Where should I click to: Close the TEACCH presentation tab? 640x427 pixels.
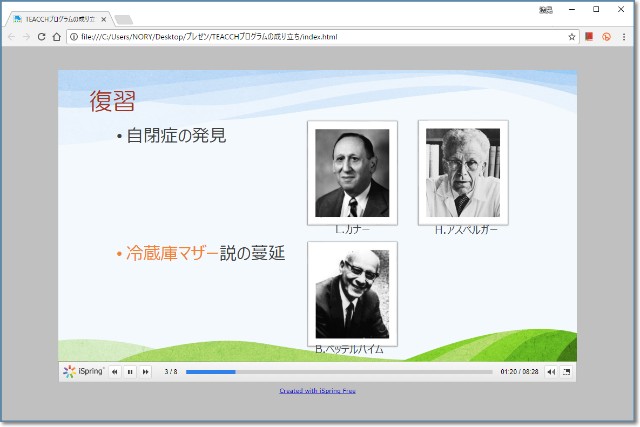pyautogui.click(x=104, y=19)
